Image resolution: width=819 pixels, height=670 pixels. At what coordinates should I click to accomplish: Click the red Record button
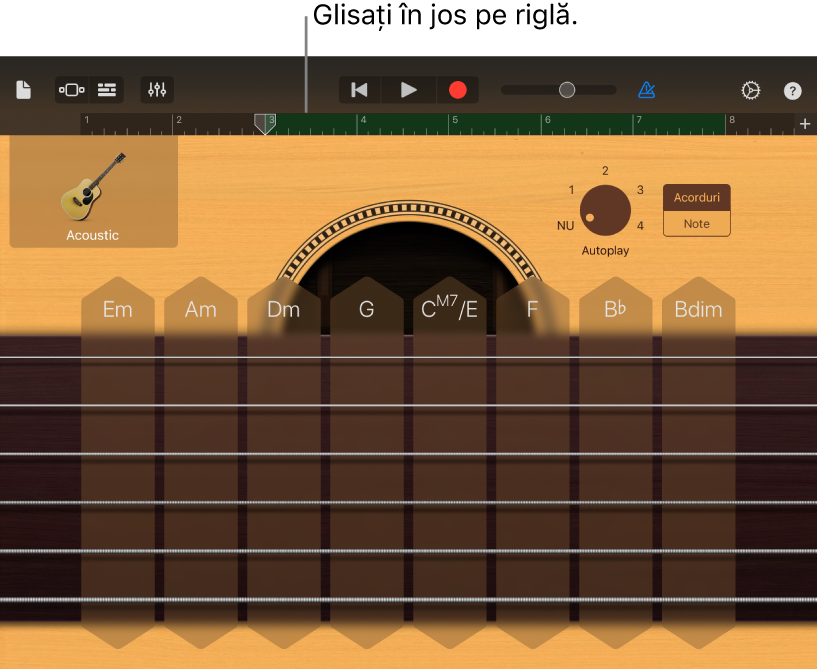pos(457,90)
